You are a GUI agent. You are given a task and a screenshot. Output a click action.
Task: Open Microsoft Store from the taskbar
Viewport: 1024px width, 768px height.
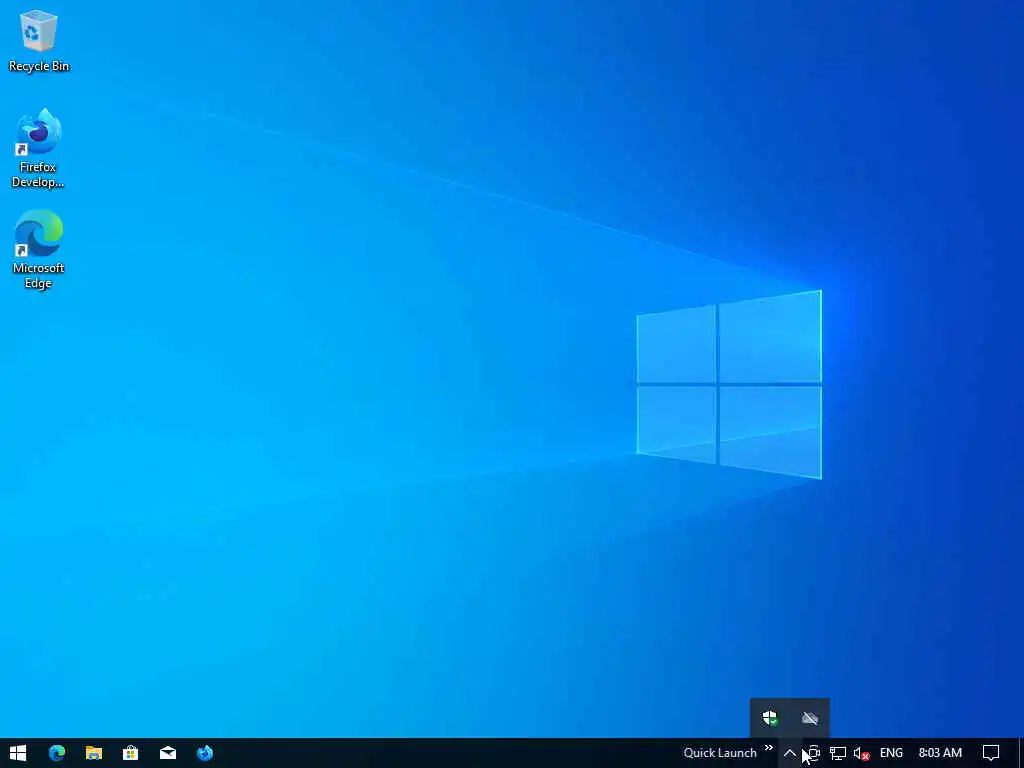tap(131, 753)
